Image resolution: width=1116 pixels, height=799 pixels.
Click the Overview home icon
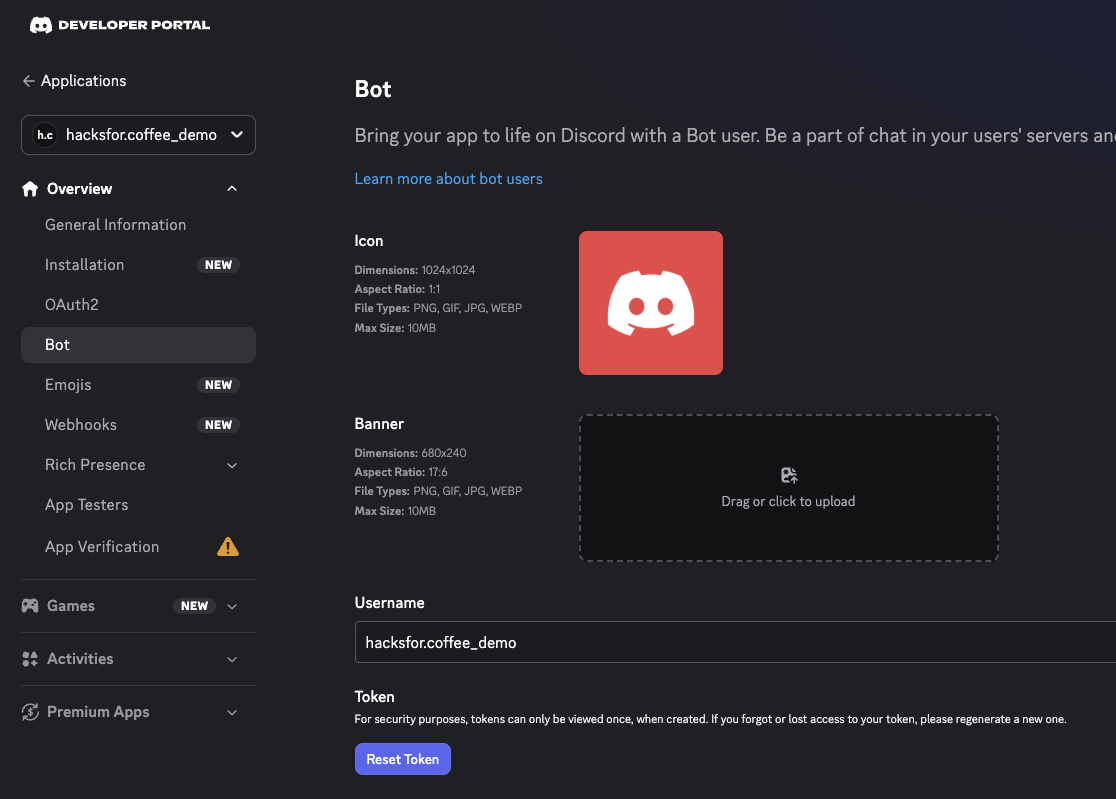pos(30,189)
